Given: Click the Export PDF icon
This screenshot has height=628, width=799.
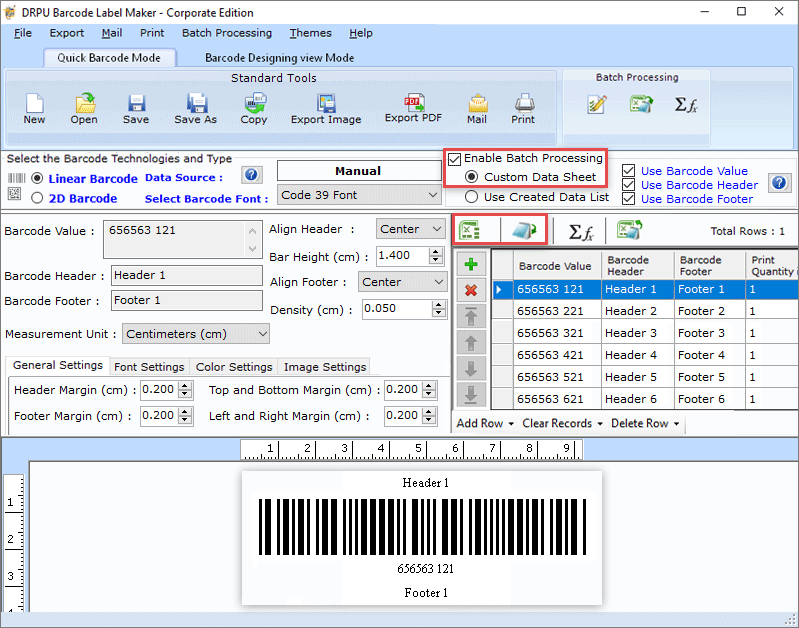Looking at the screenshot, I should click(x=414, y=102).
